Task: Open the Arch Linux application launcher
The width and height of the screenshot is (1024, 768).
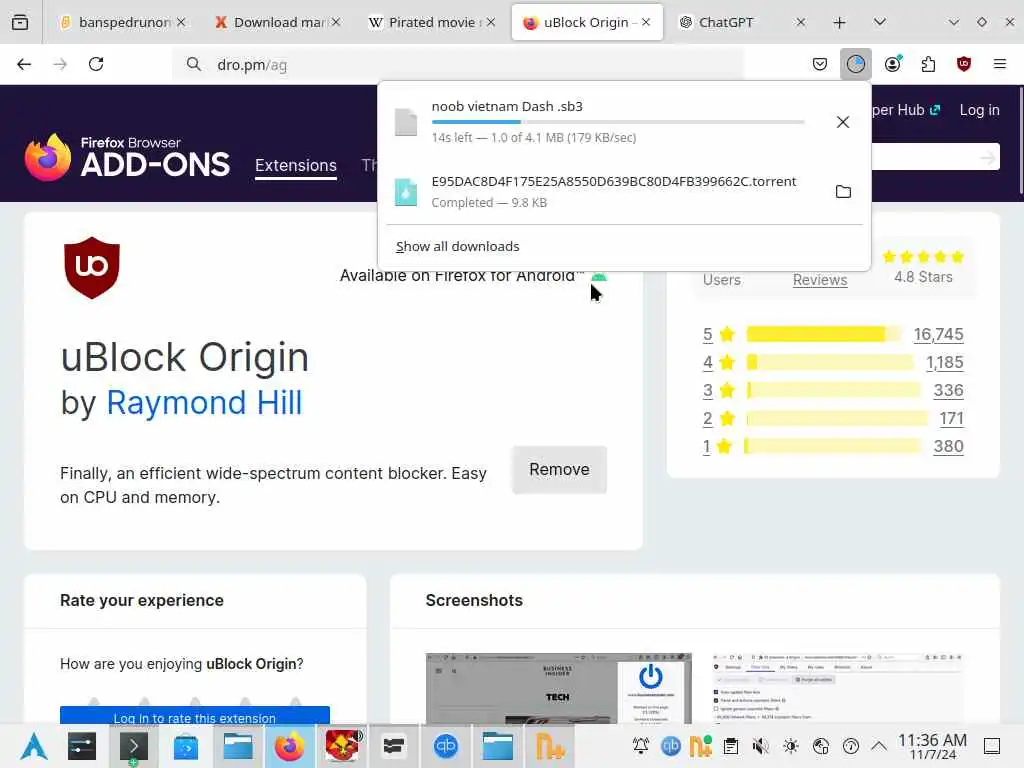Action: point(34,746)
